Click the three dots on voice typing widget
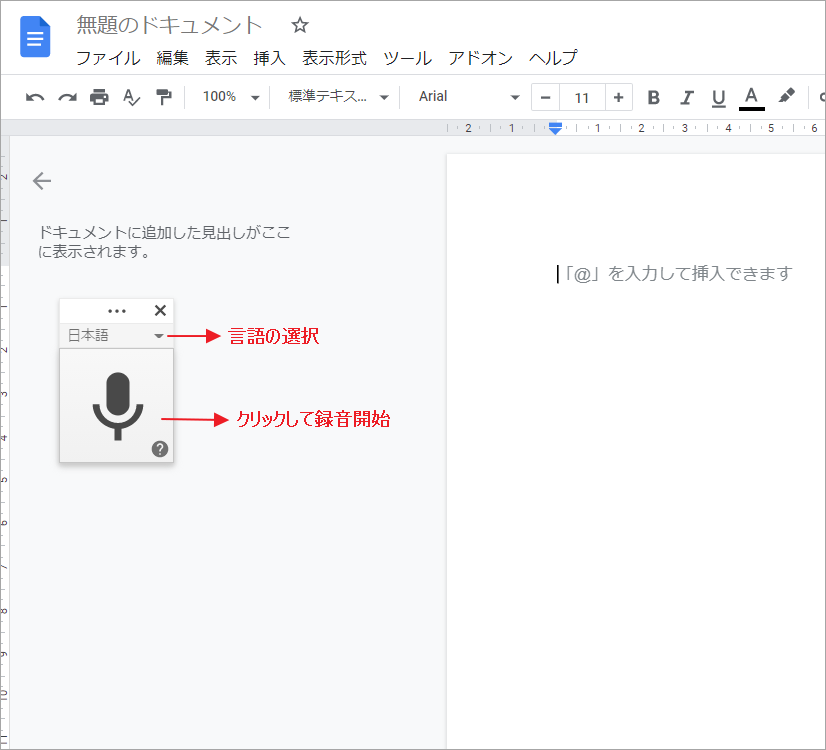The image size is (826, 750). click(116, 311)
